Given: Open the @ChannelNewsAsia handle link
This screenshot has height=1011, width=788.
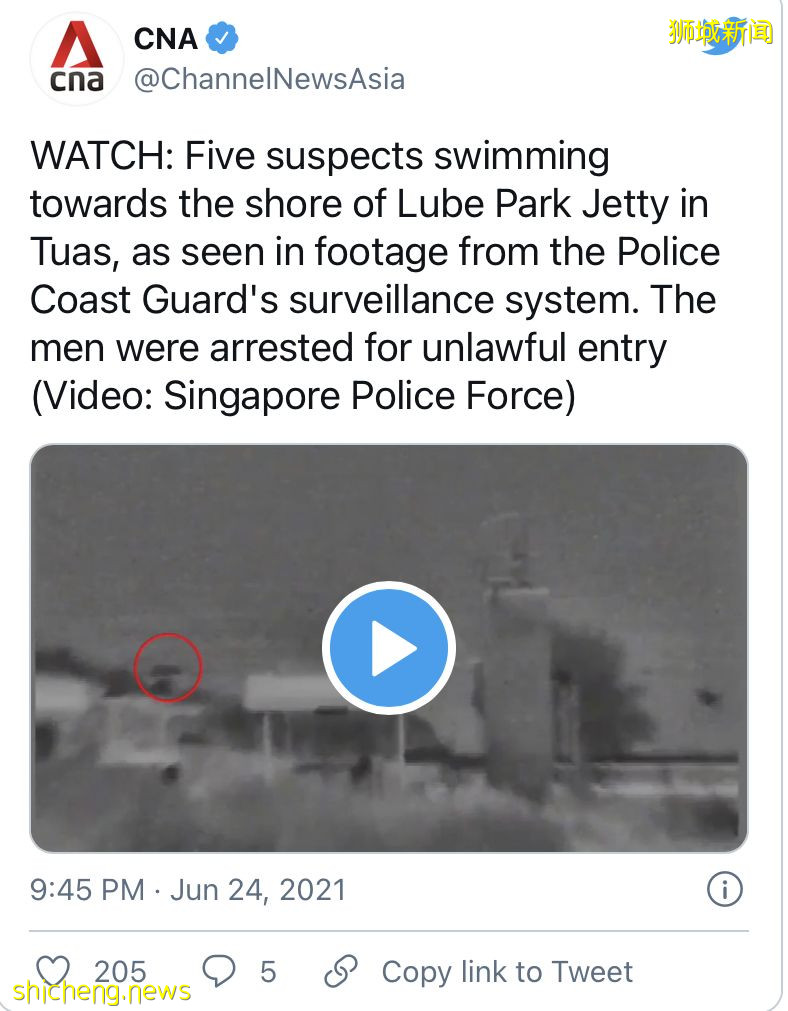Looking at the screenshot, I should pyautogui.click(x=270, y=79).
